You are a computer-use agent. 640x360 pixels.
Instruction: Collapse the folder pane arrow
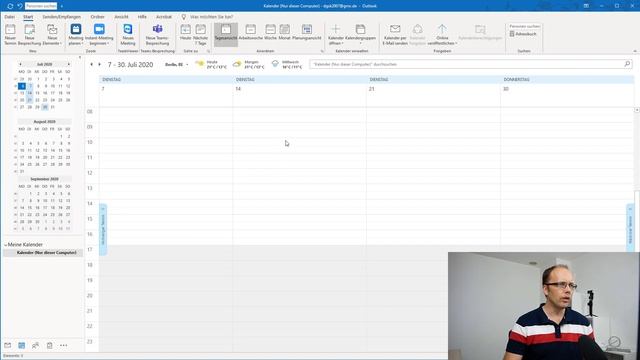[80, 58]
